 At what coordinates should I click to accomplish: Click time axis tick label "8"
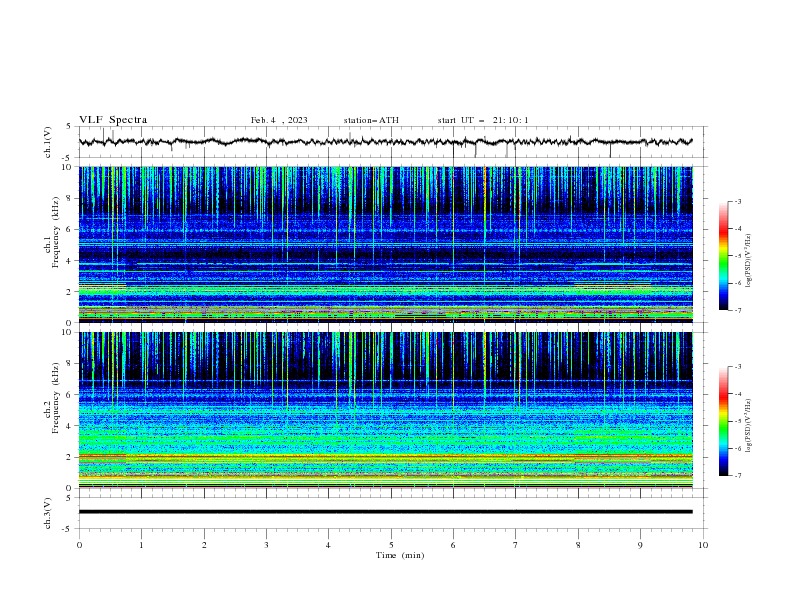[x=578, y=545]
